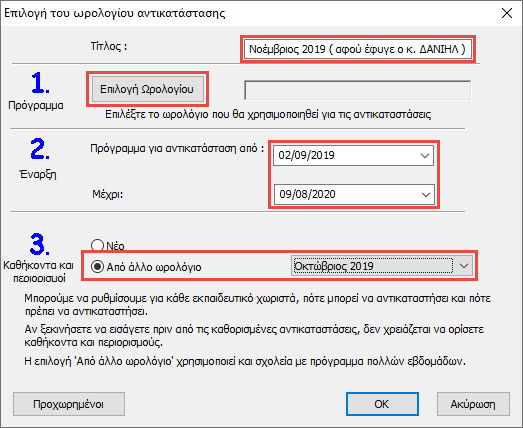Close the dialog with the X icon
Viewport: 523px width, 428px height.
tap(507, 13)
